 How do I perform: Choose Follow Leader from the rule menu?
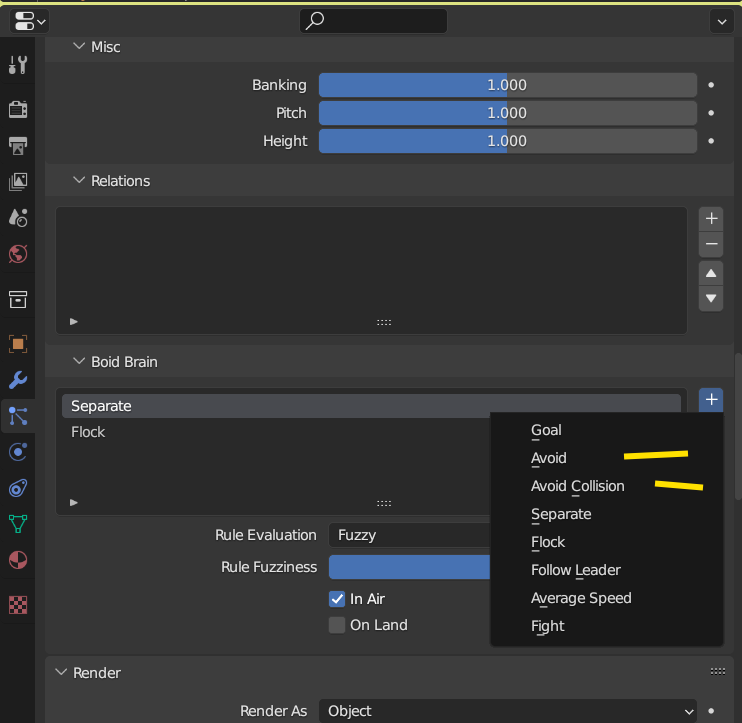[576, 570]
